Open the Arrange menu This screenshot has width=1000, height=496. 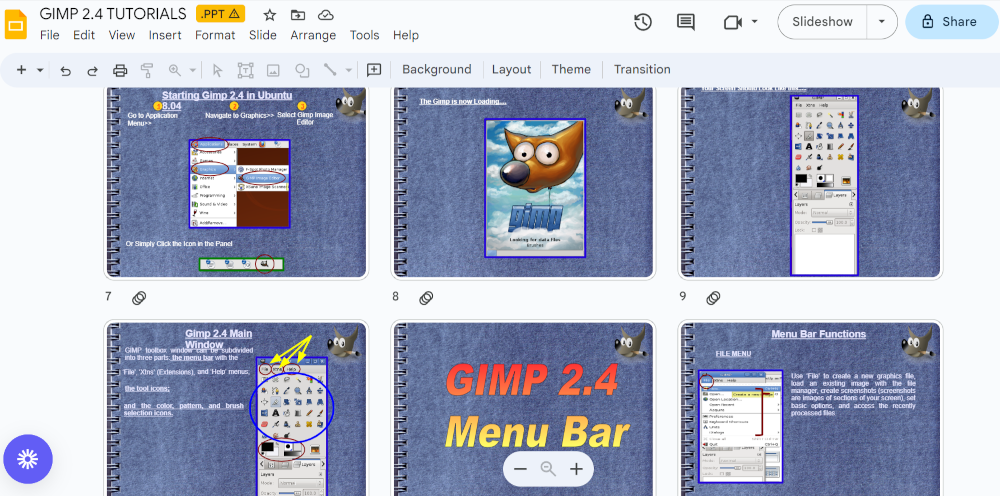(313, 35)
